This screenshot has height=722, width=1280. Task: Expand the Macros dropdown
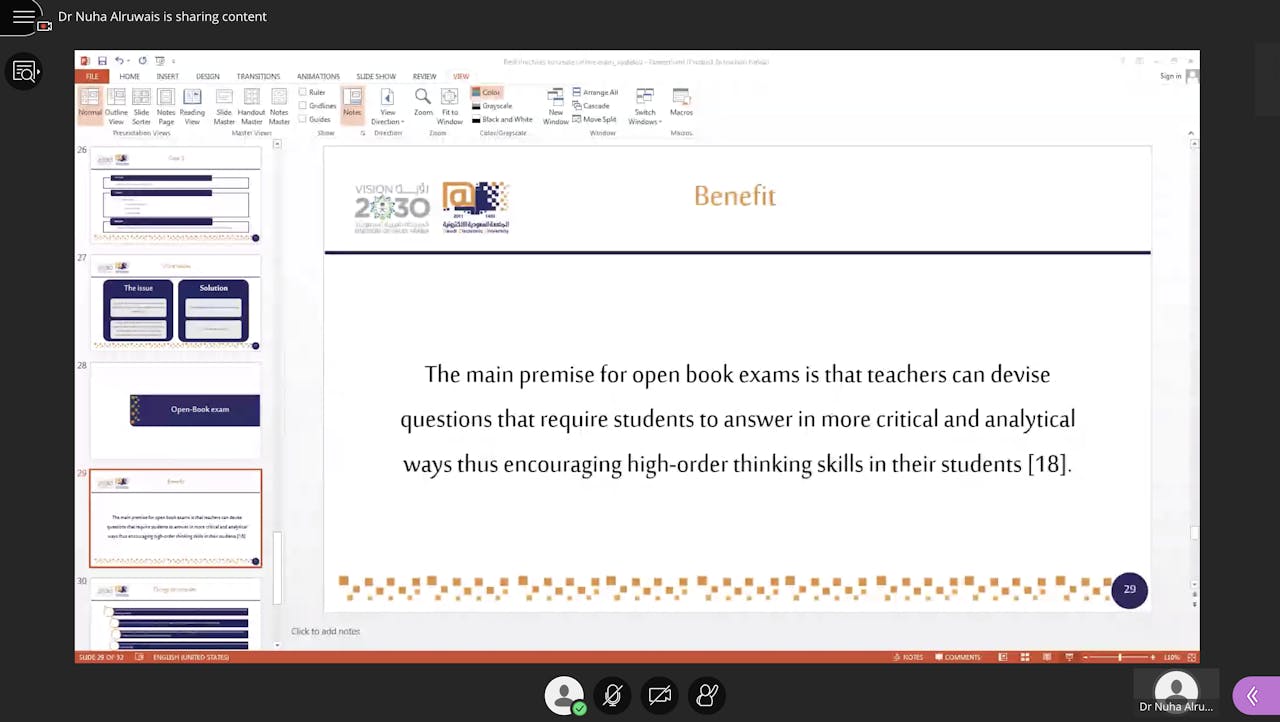[681, 104]
